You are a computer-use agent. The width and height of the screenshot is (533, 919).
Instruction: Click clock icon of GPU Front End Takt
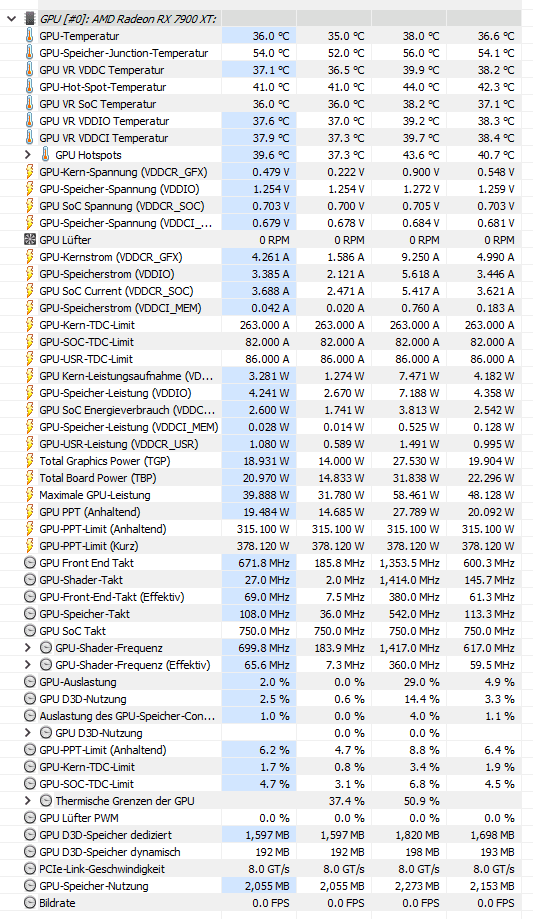(x=29, y=563)
